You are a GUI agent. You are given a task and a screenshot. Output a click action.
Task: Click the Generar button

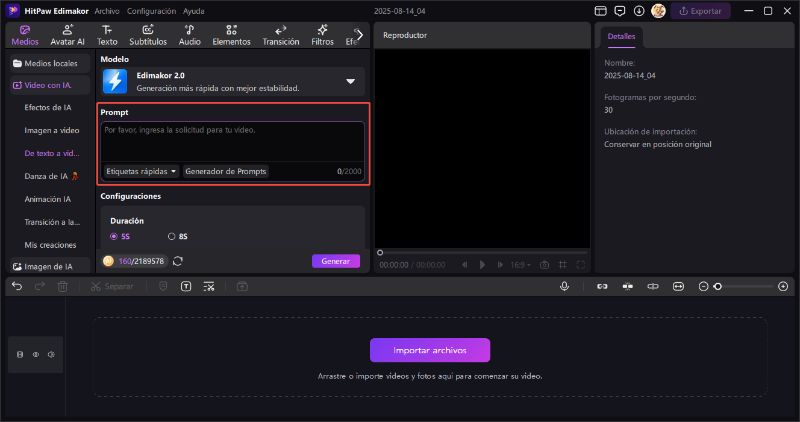click(x=336, y=261)
